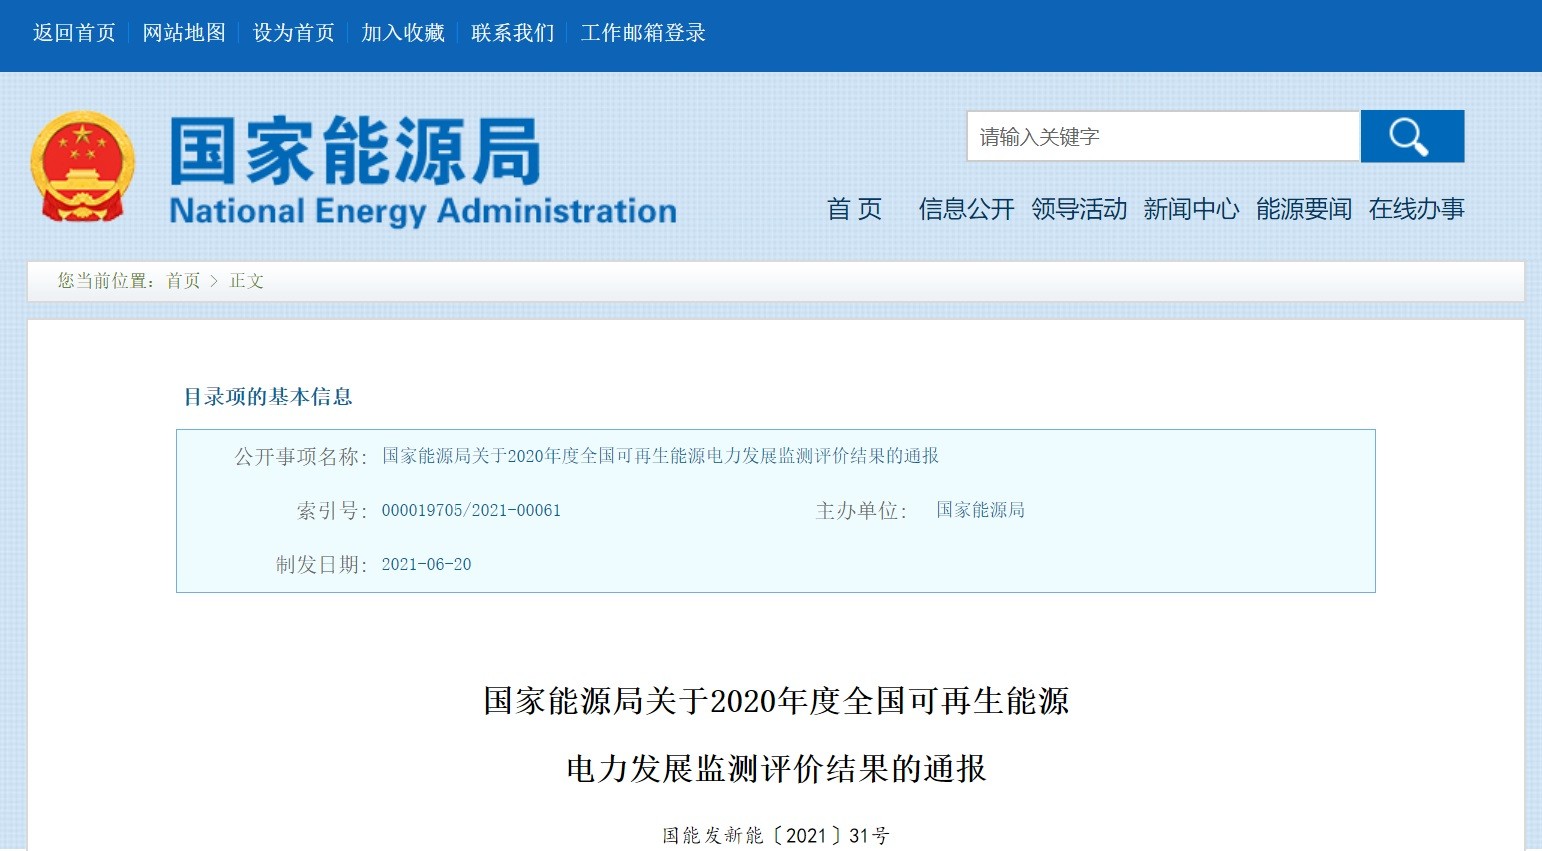Open 能源要闻 navigation menu

1304,209
